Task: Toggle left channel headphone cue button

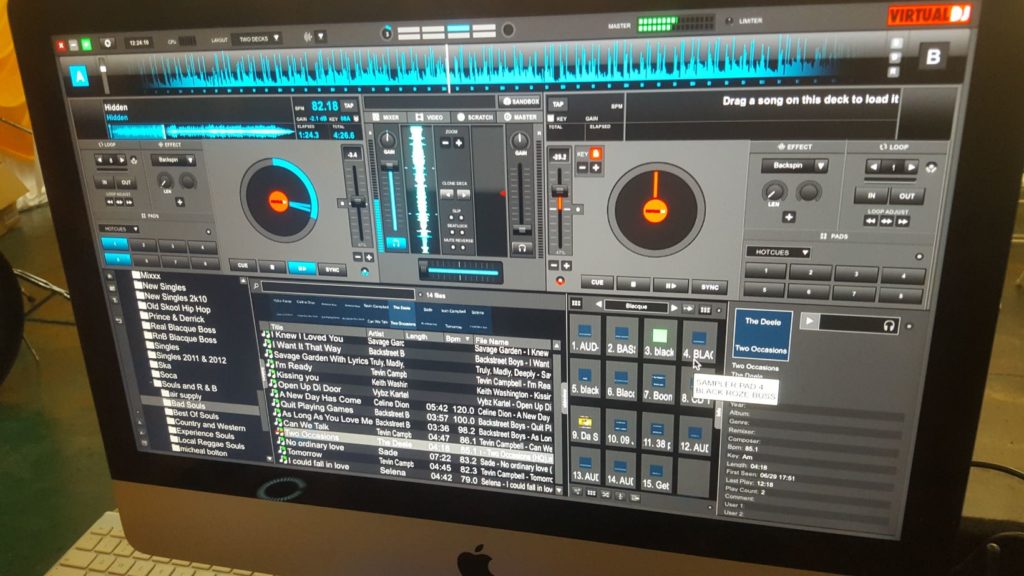Action: (x=395, y=243)
